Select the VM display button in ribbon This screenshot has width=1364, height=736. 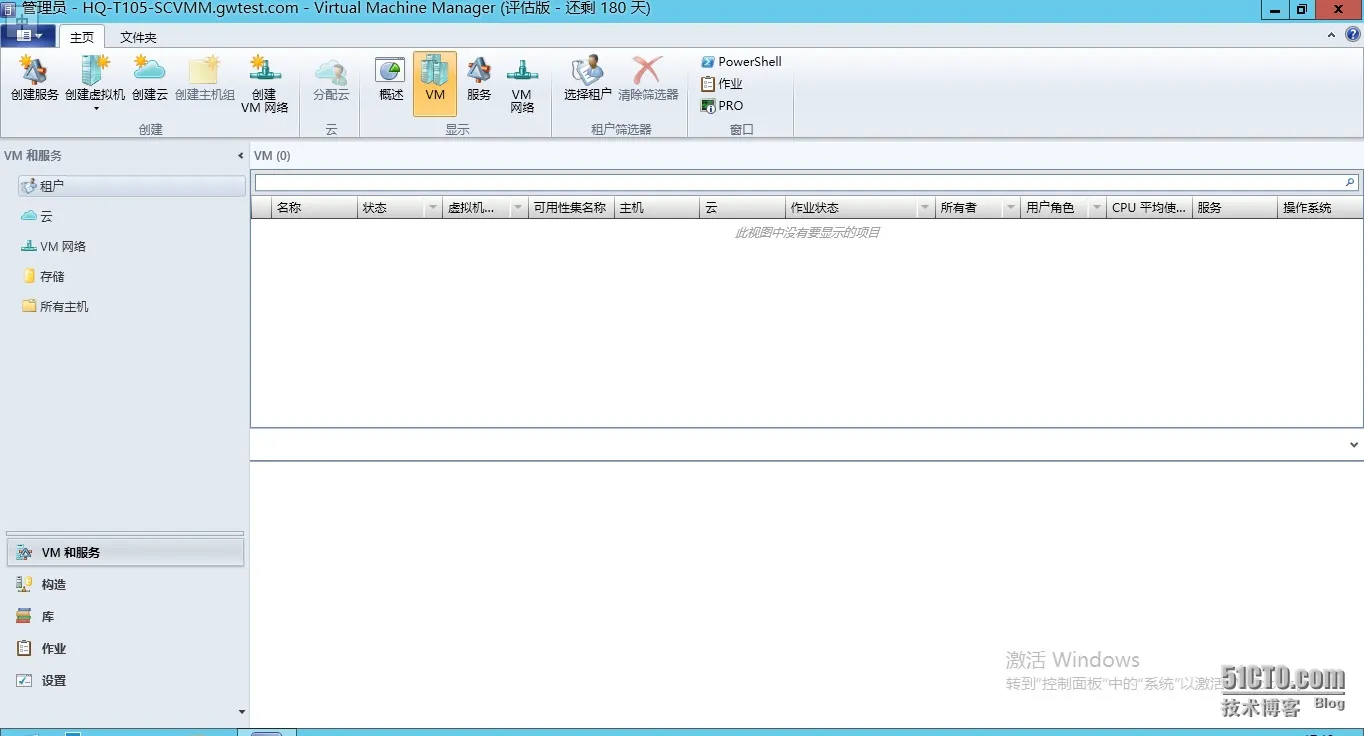pos(435,84)
